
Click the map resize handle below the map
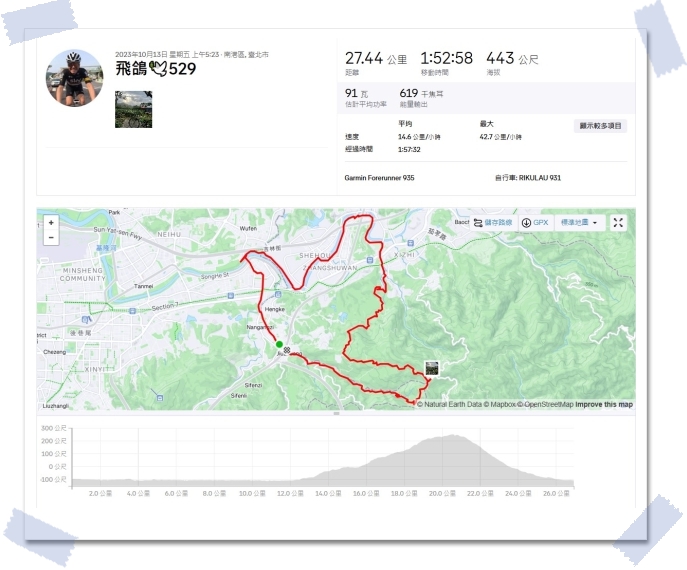[x=336, y=413]
